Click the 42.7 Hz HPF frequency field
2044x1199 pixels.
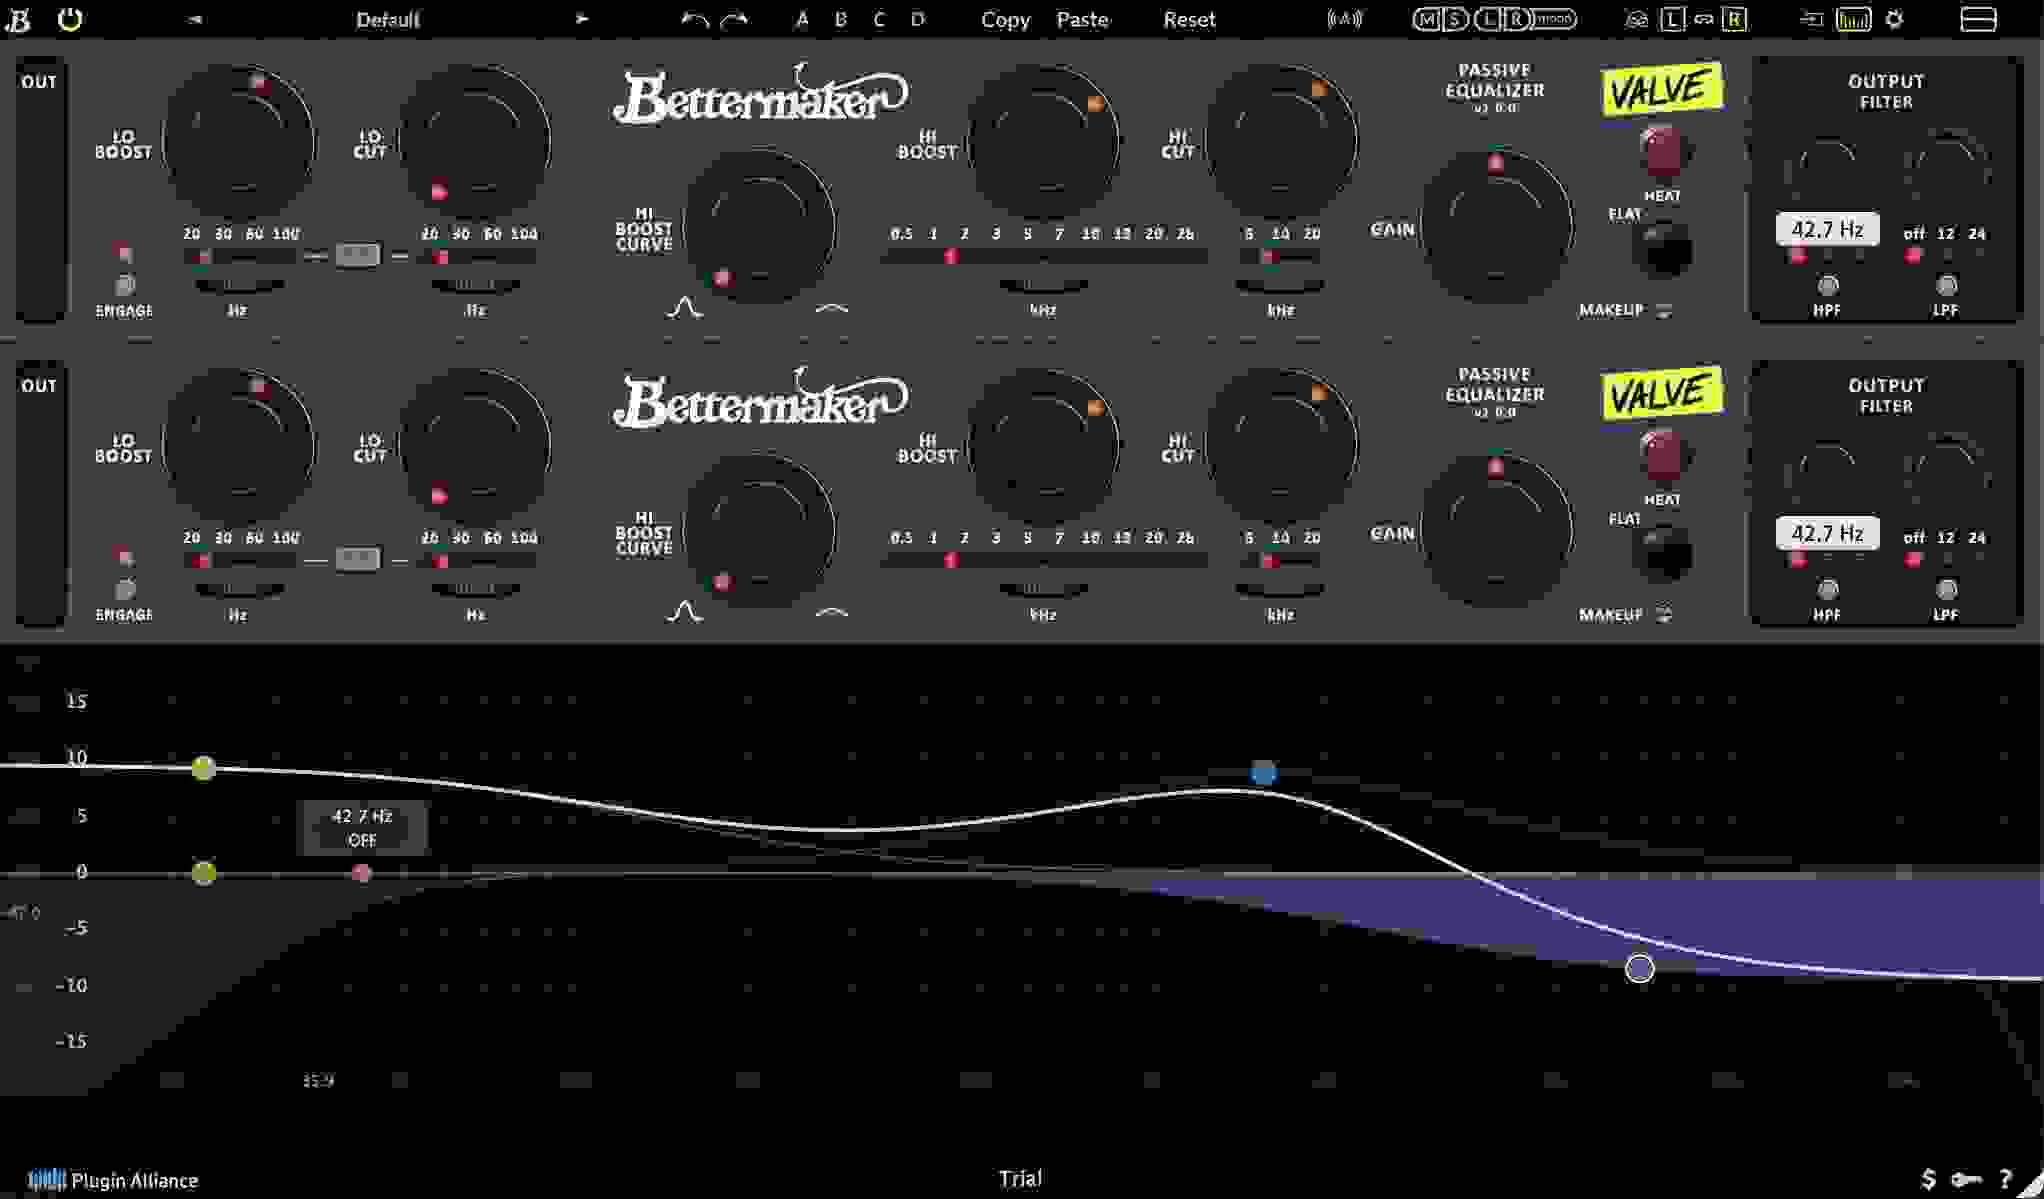1826,229
